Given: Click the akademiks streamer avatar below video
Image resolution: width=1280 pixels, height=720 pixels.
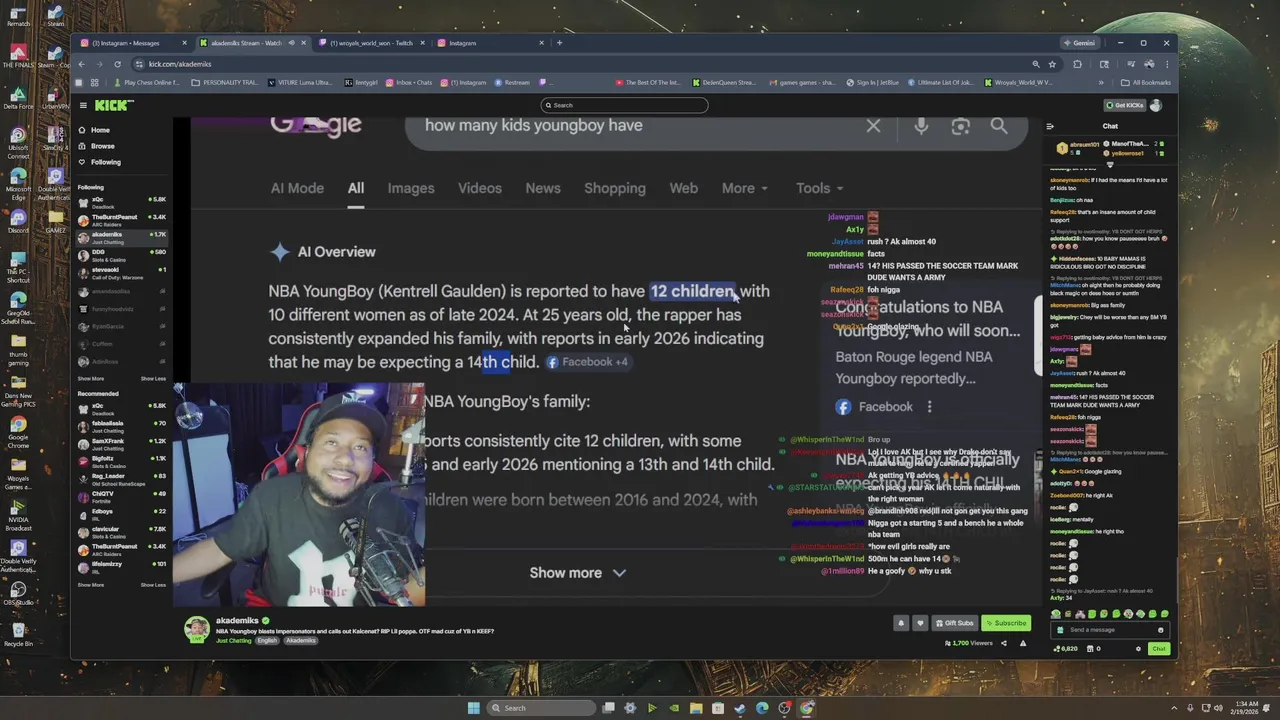Looking at the screenshot, I should coord(197,629).
